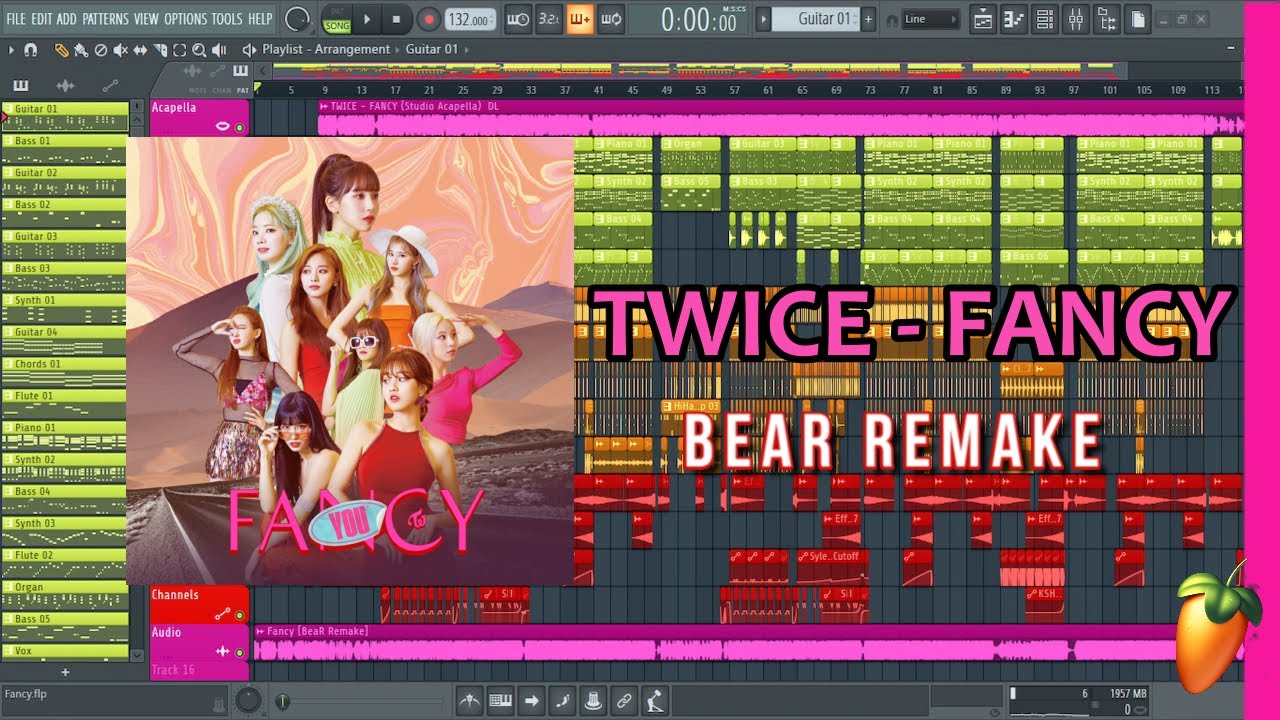This screenshot has width=1280, height=720.
Task: Open the pattern list arrow left of Guitar 01
Action: click(x=764, y=19)
